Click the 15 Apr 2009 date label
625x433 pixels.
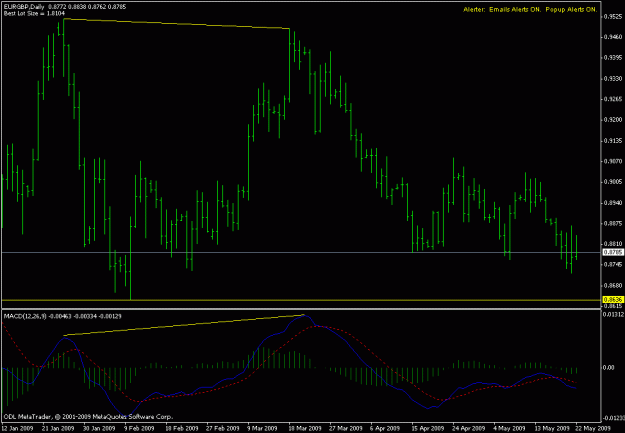tap(427, 429)
